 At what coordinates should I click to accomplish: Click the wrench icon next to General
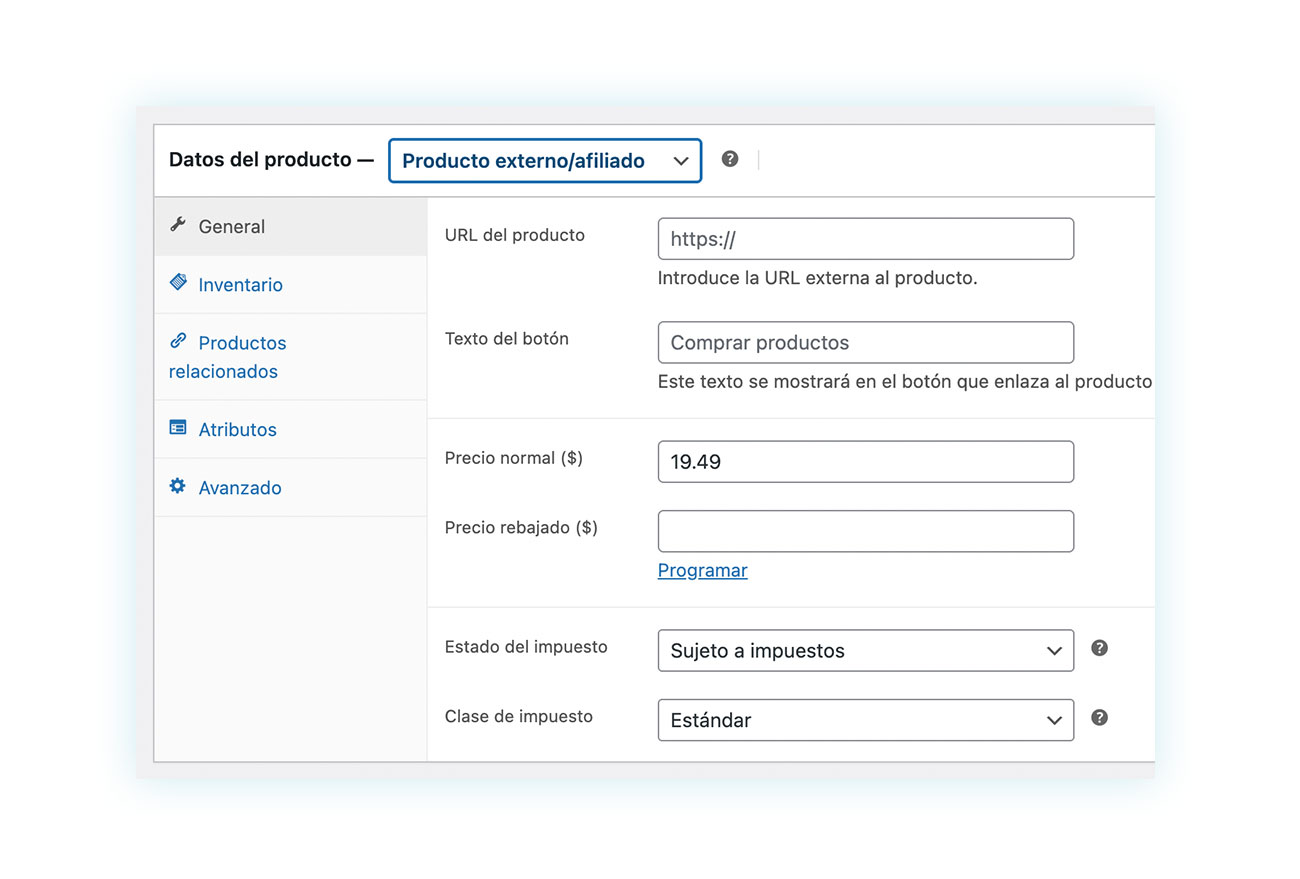pyautogui.click(x=178, y=225)
